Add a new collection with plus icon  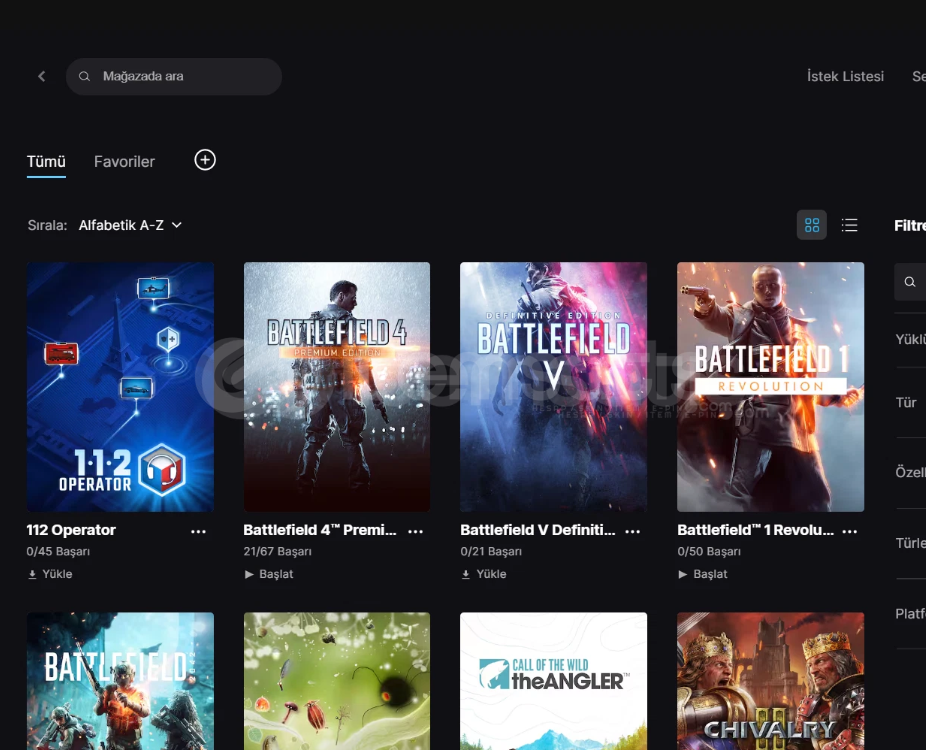click(x=205, y=160)
